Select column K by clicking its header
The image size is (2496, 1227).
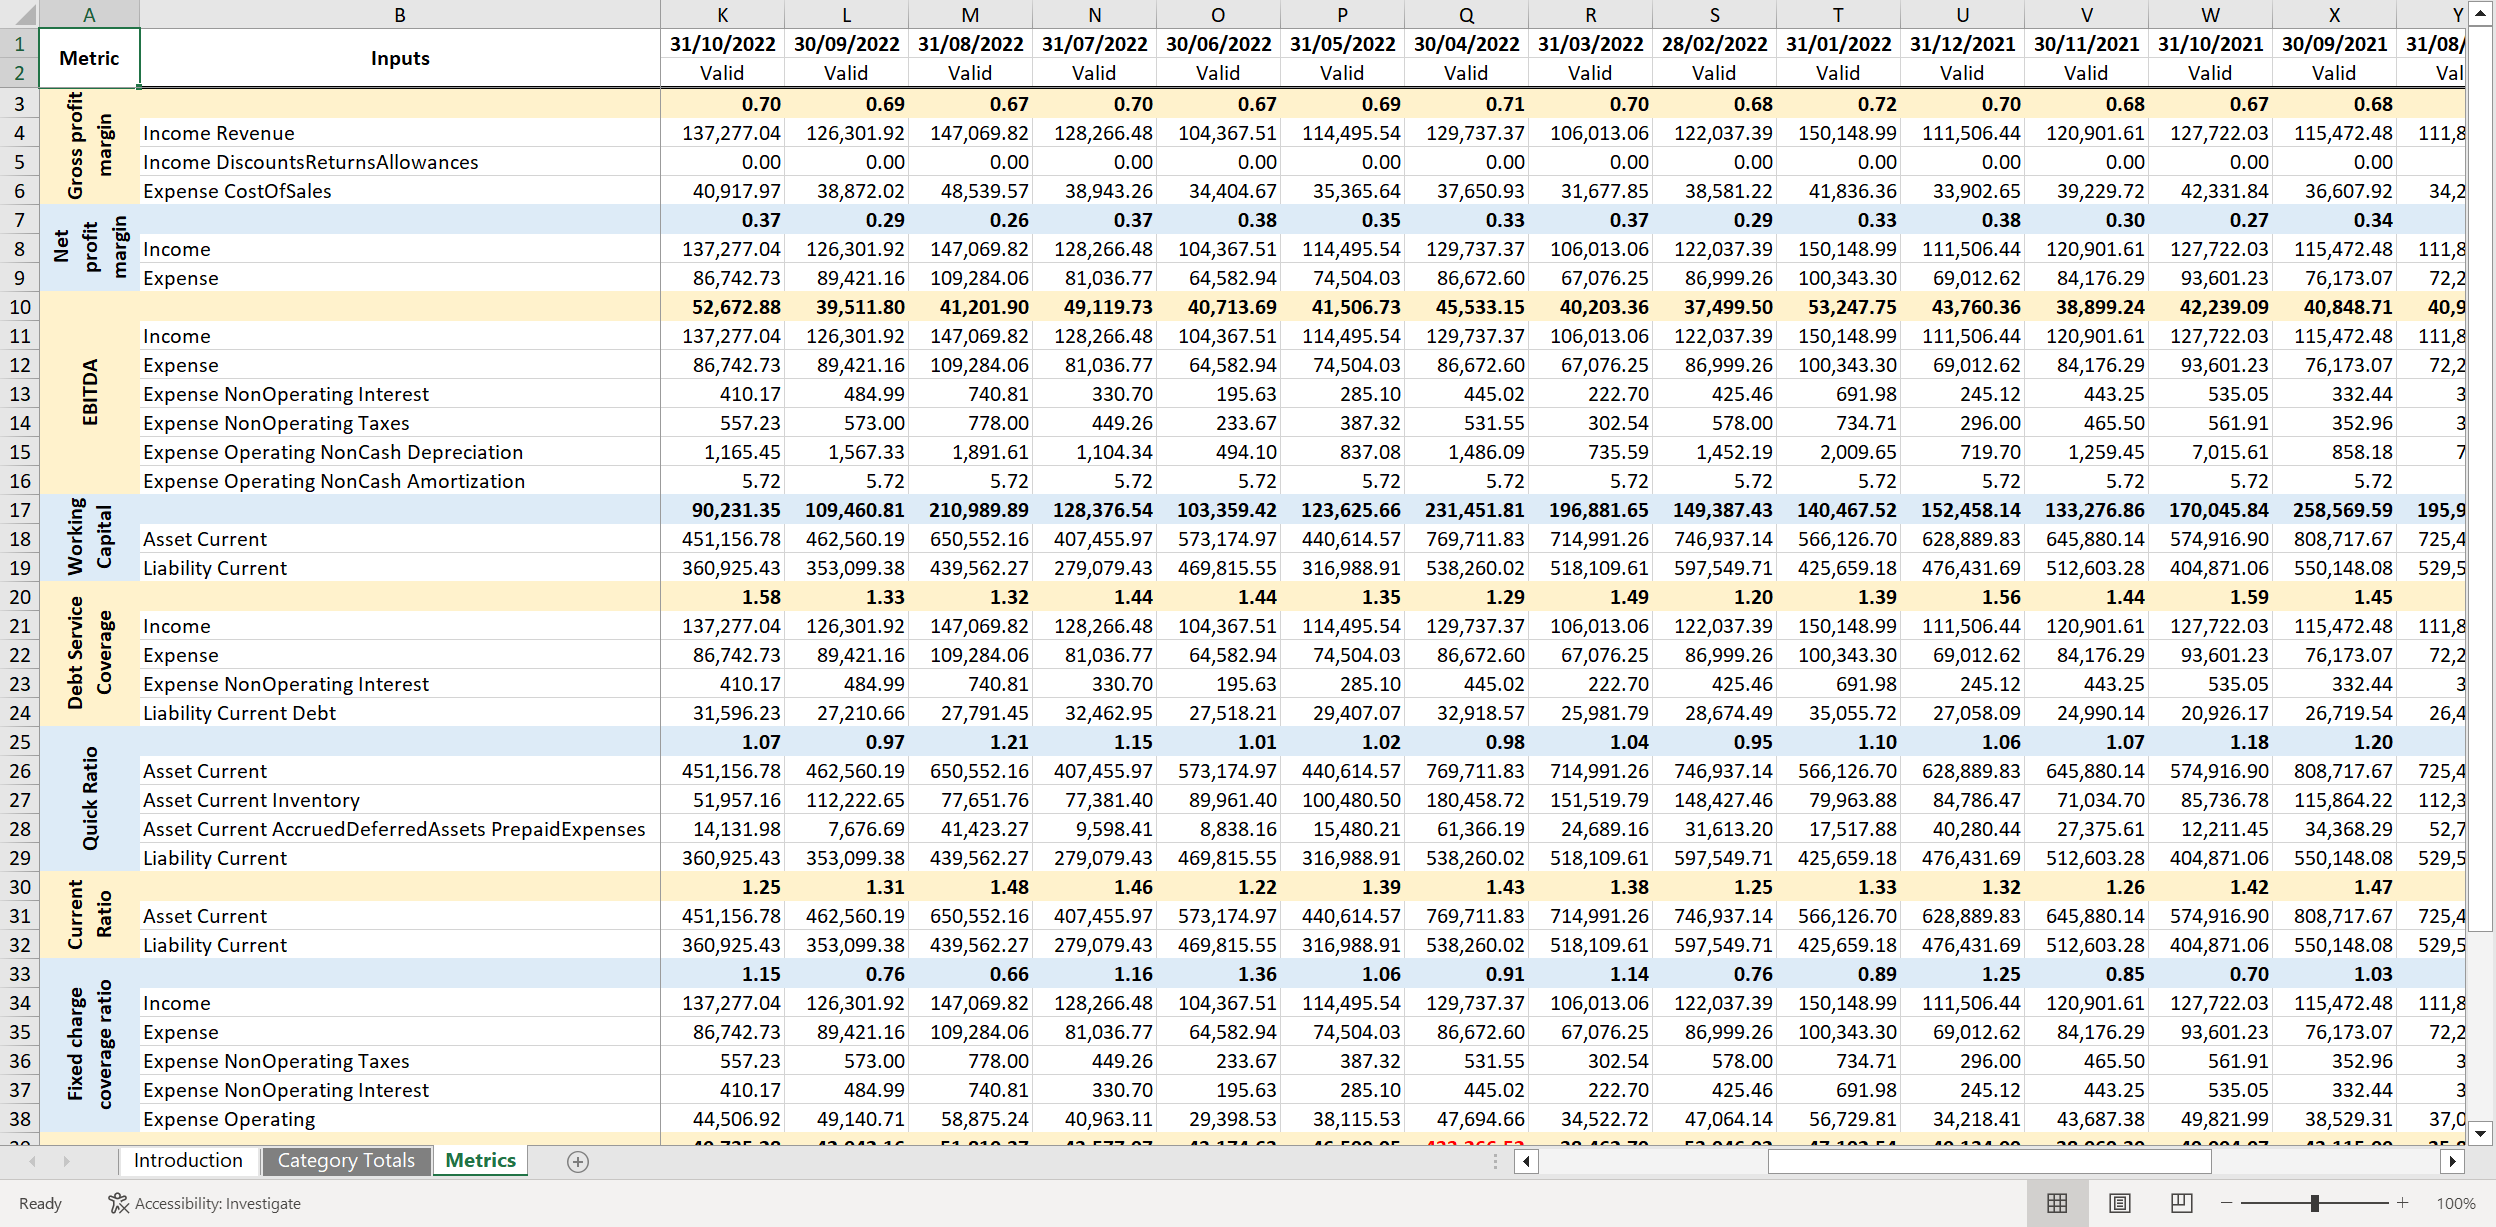click(x=722, y=14)
